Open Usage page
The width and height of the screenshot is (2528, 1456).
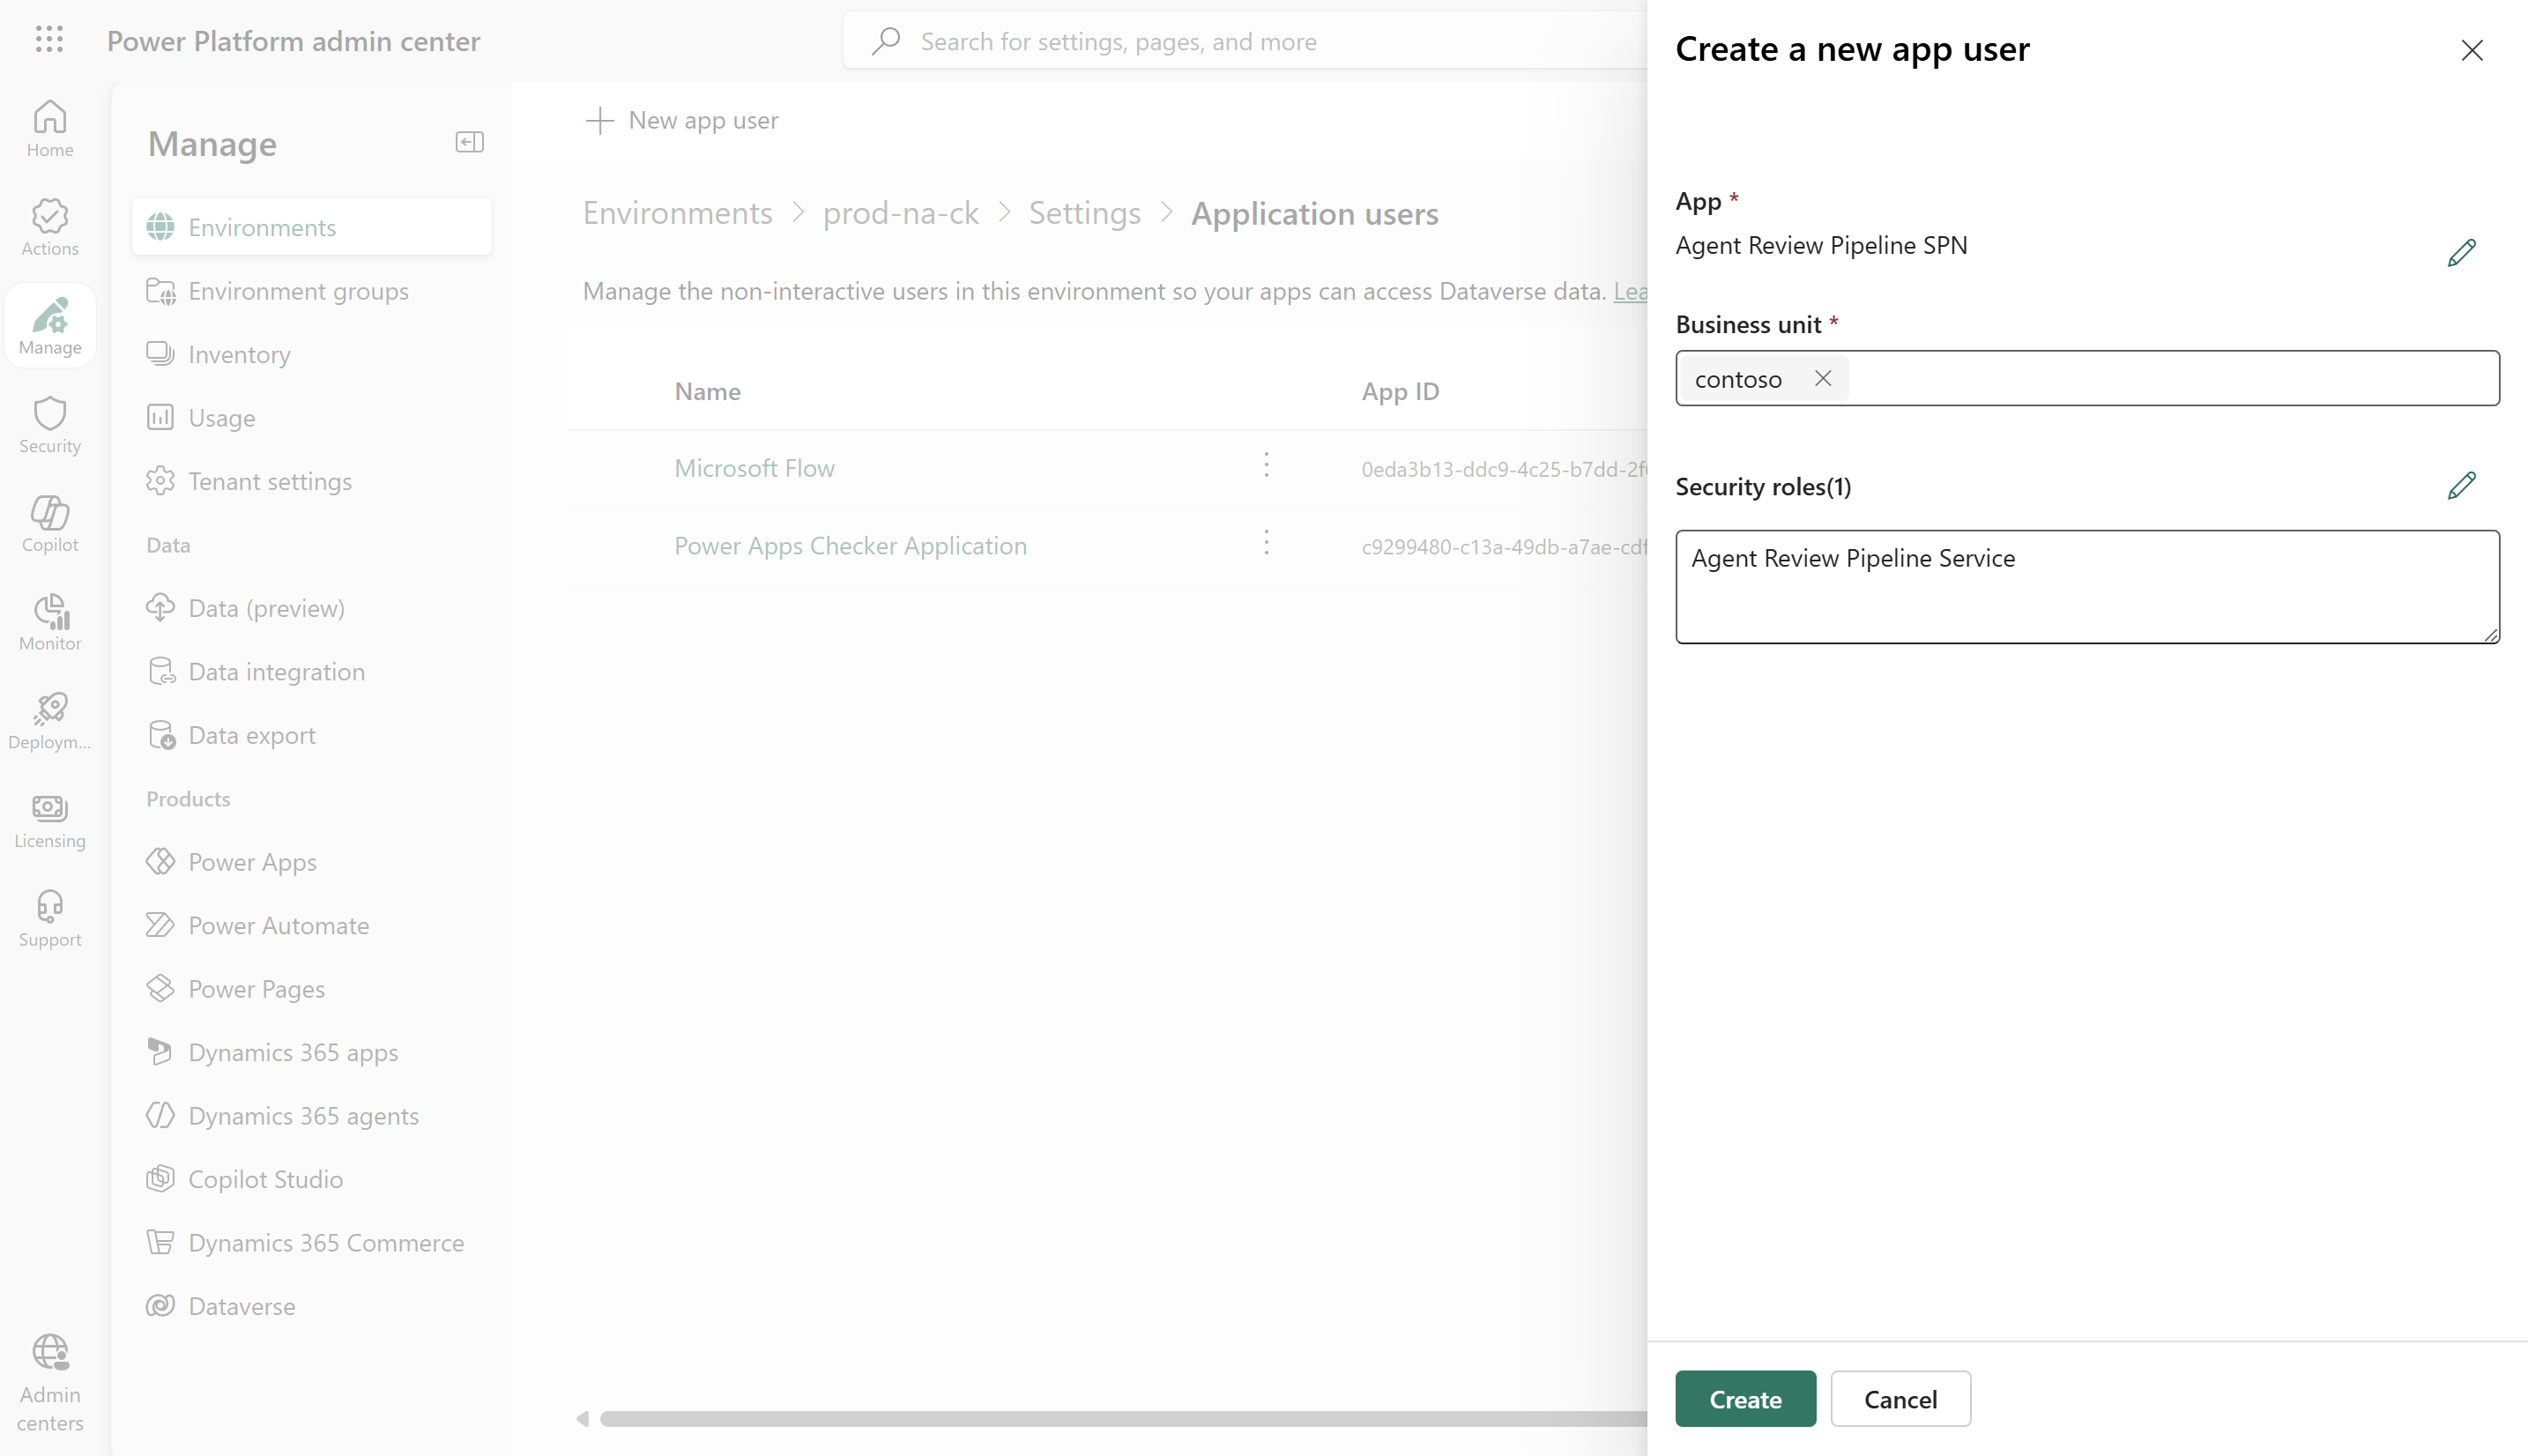point(311,417)
